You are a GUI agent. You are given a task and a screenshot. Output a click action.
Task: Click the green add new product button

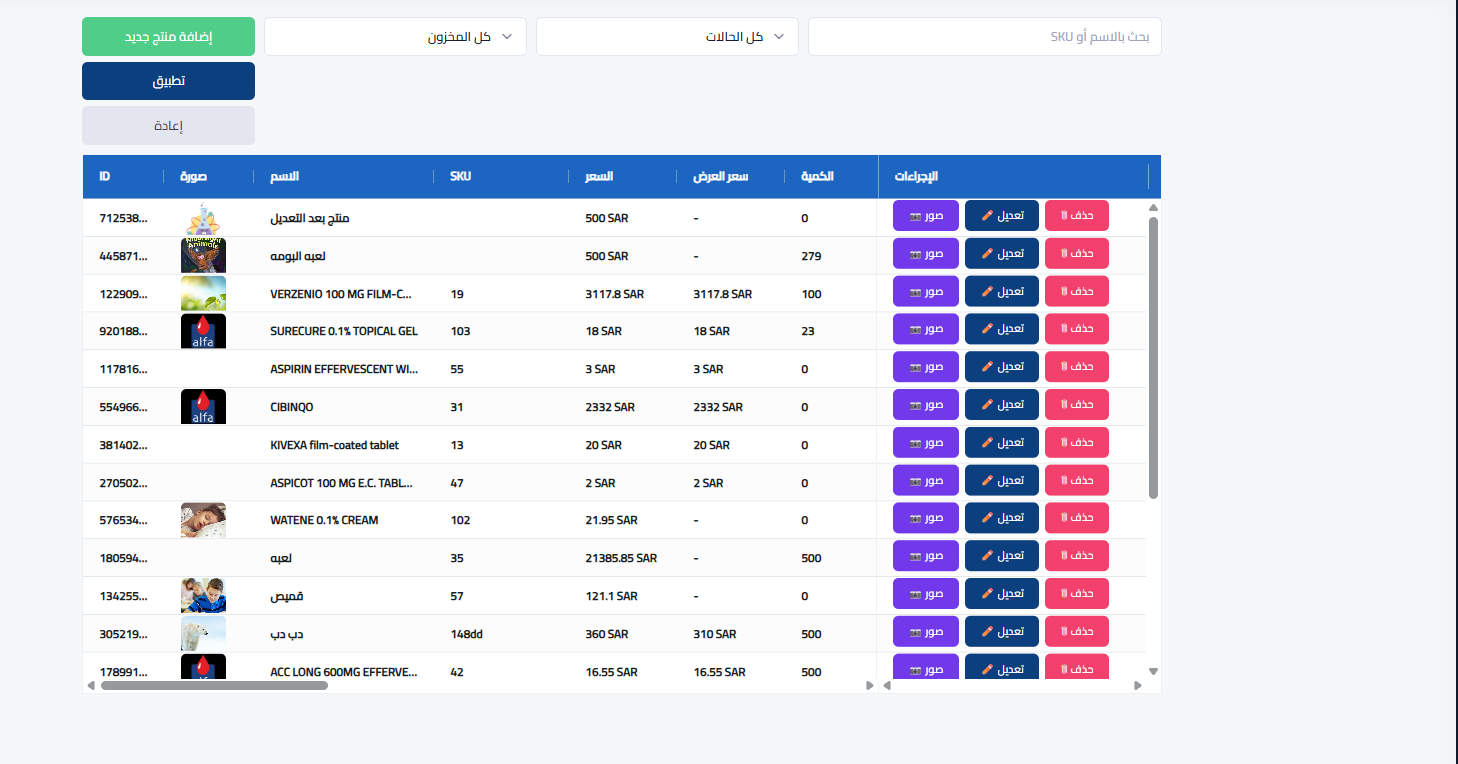coord(168,36)
